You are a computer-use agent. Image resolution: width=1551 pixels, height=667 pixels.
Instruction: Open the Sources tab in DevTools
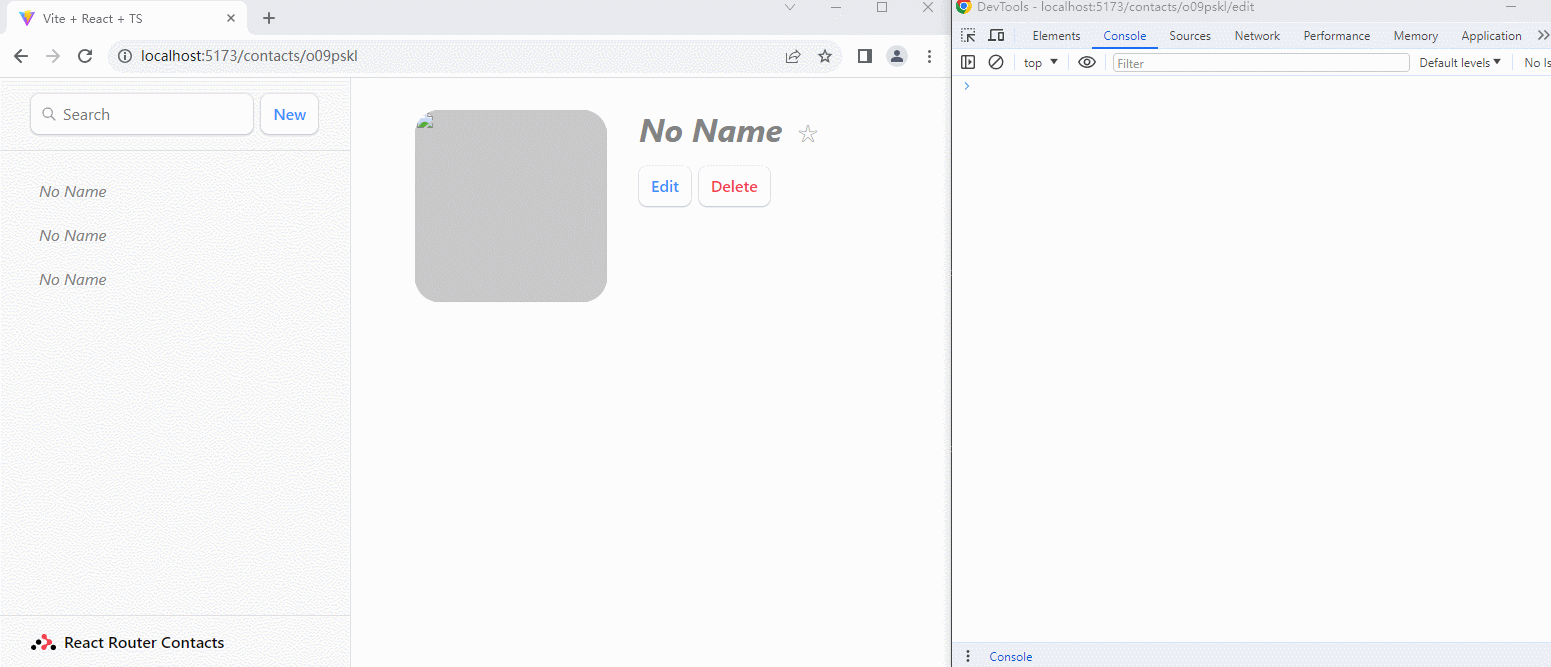click(1190, 36)
